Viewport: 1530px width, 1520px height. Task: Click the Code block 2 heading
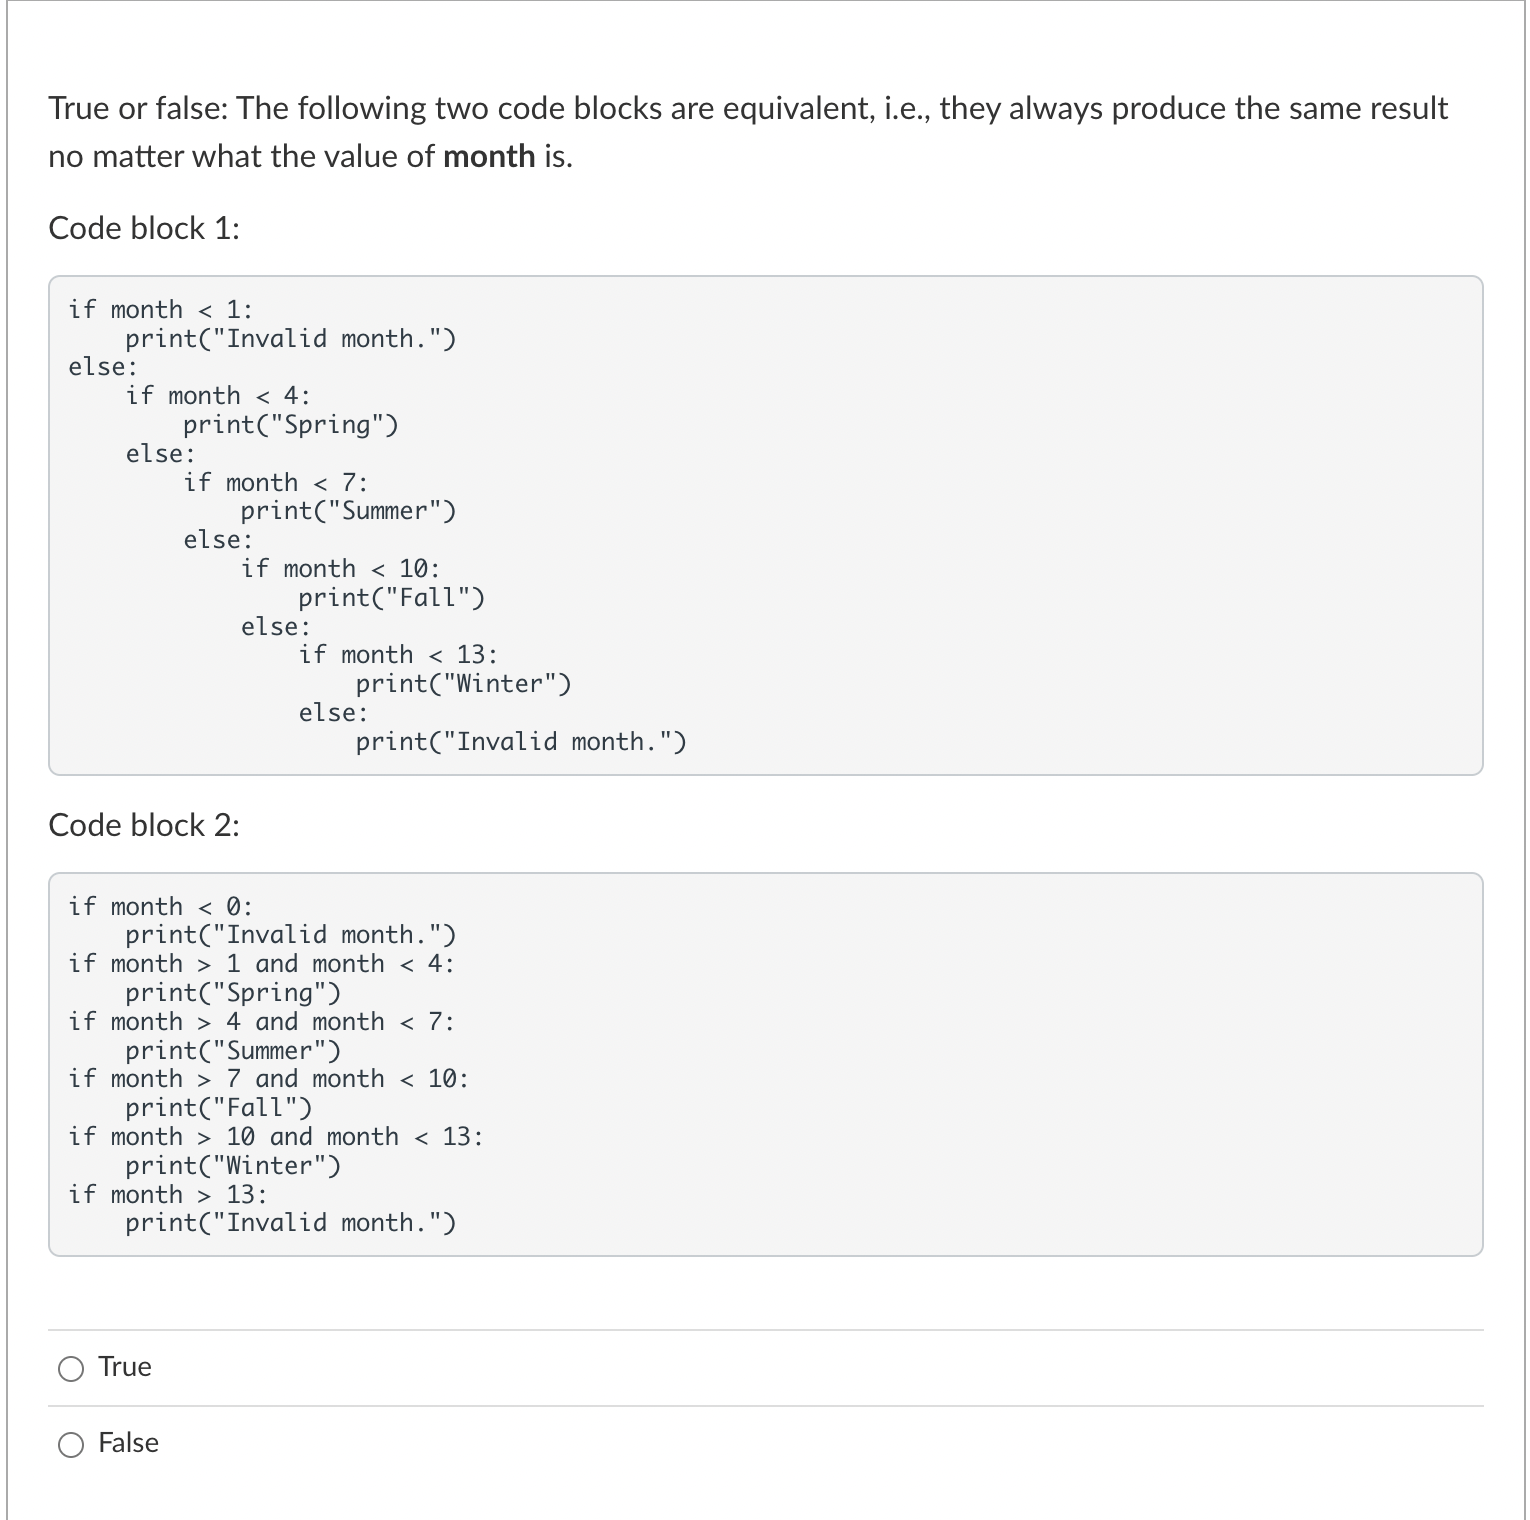143,825
